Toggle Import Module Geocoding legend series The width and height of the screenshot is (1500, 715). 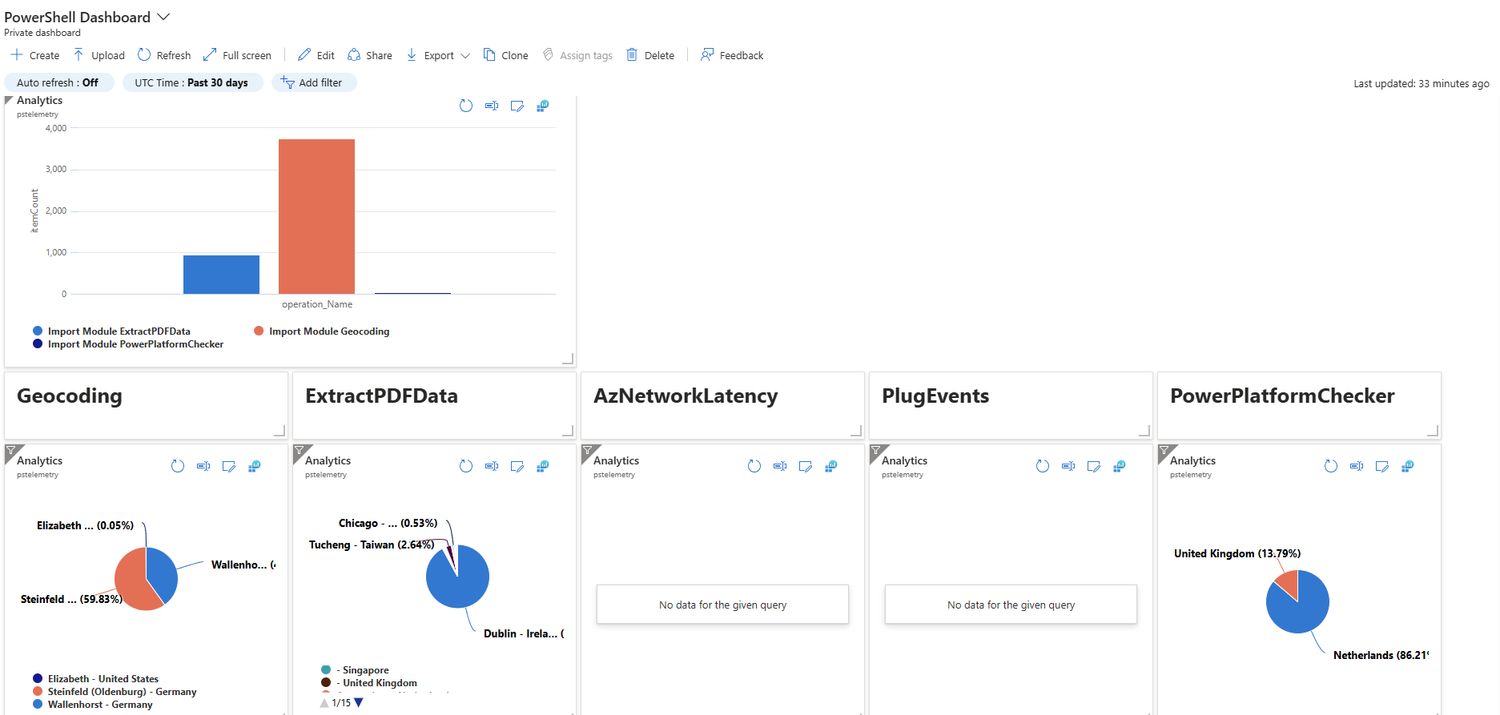pyautogui.click(x=322, y=331)
